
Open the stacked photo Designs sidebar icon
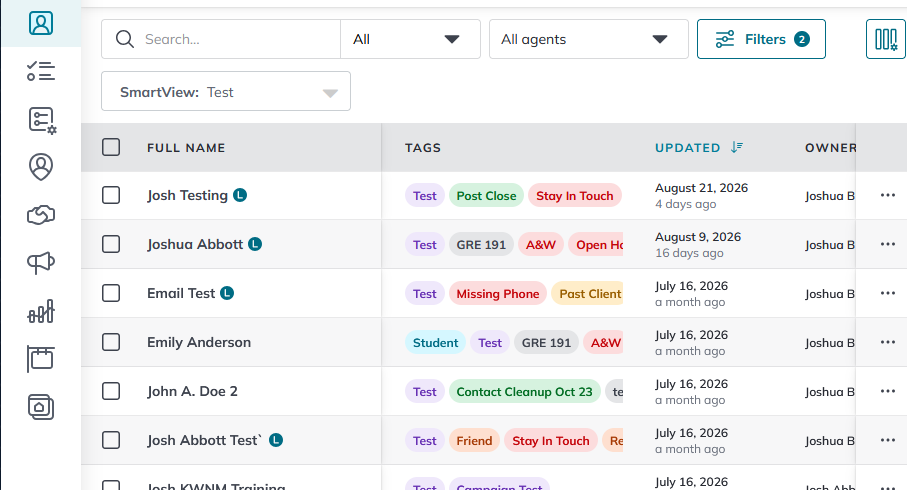pyautogui.click(x=40, y=407)
